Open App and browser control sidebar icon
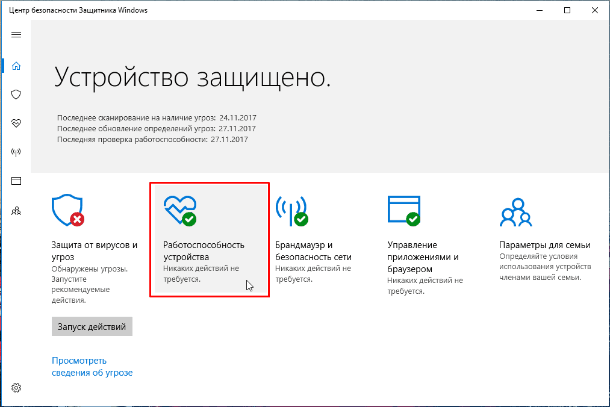 (16, 181)
